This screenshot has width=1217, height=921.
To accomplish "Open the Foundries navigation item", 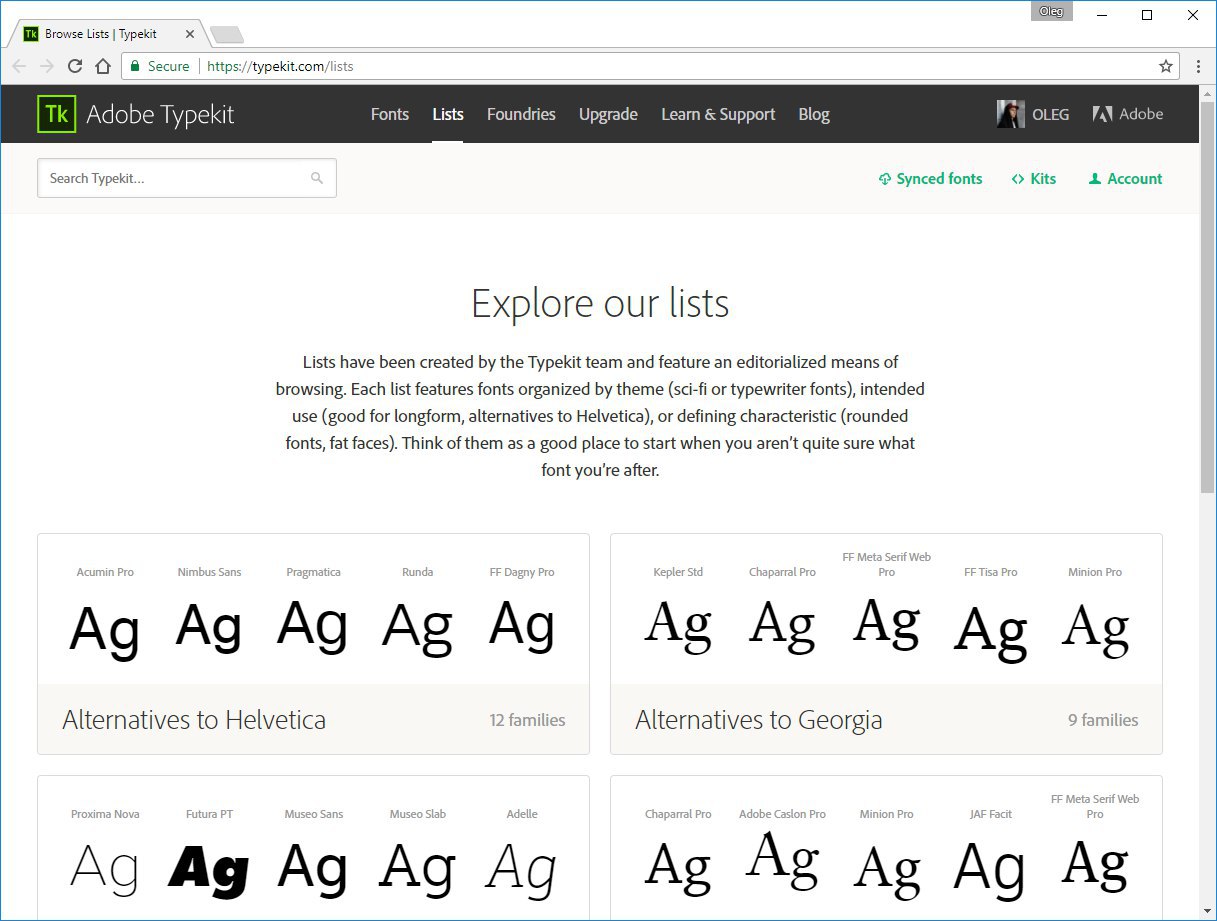I will click(521, 114).
